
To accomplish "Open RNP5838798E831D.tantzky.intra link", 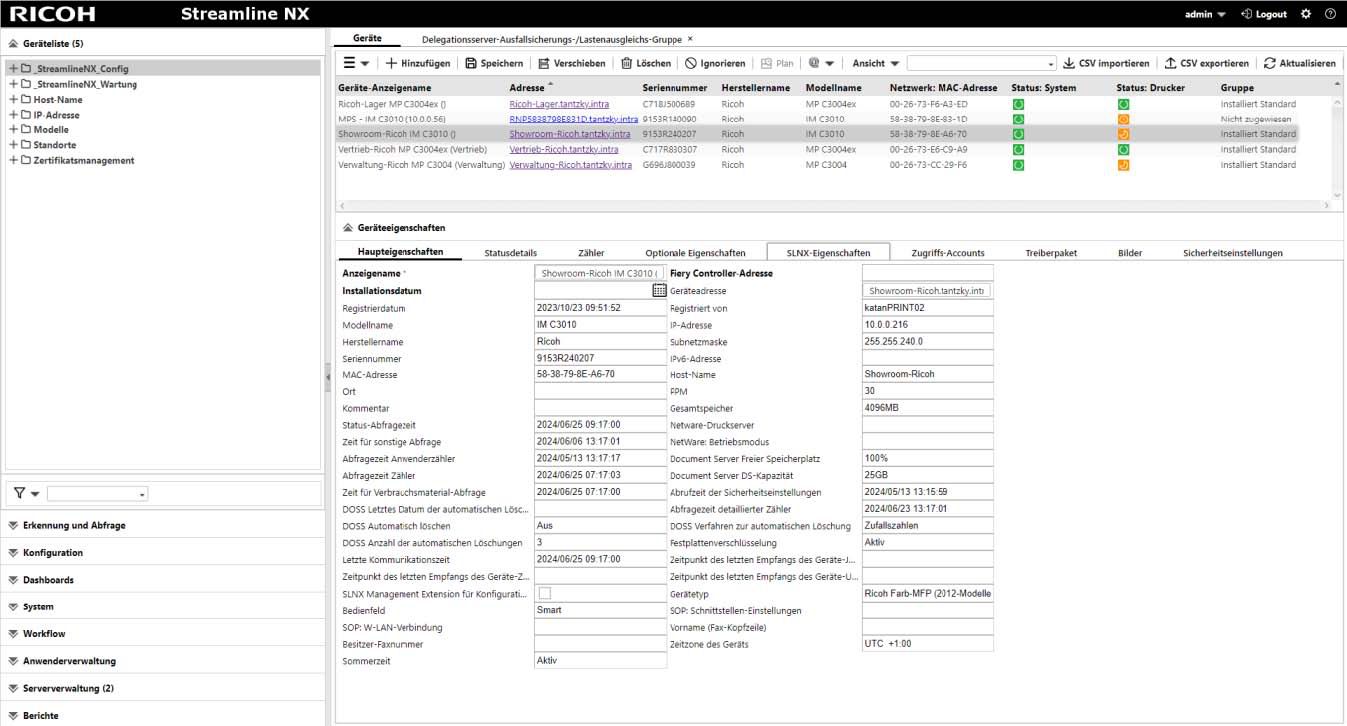I will coord(573,119).
